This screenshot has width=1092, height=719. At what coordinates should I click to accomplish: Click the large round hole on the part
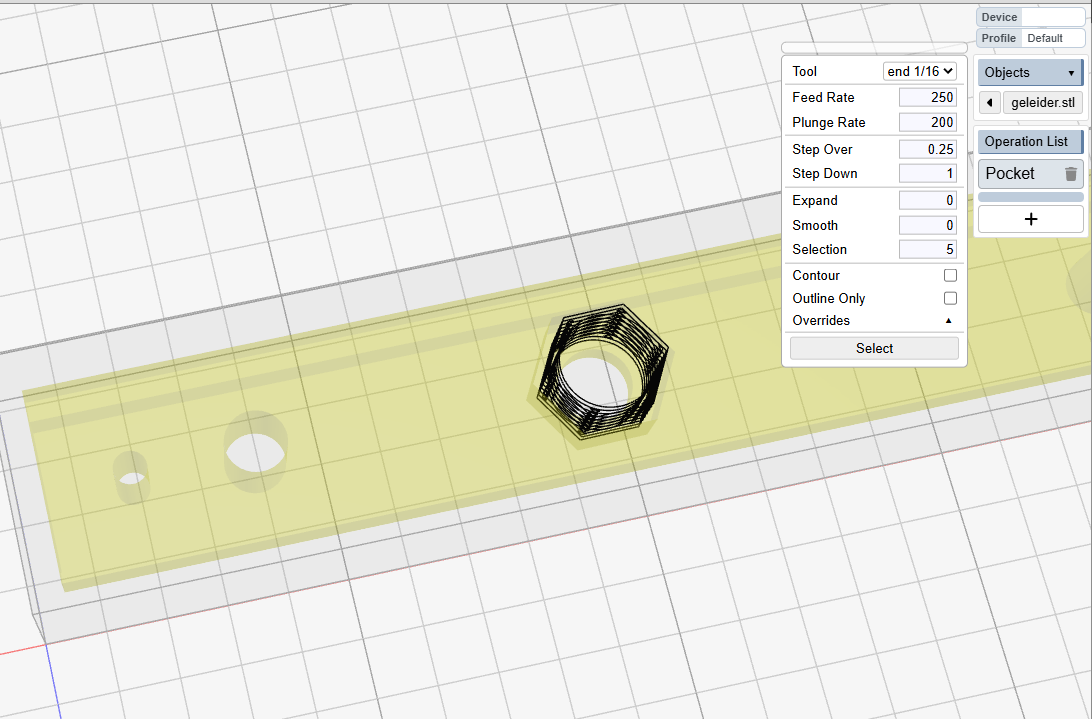coord(256,452)
